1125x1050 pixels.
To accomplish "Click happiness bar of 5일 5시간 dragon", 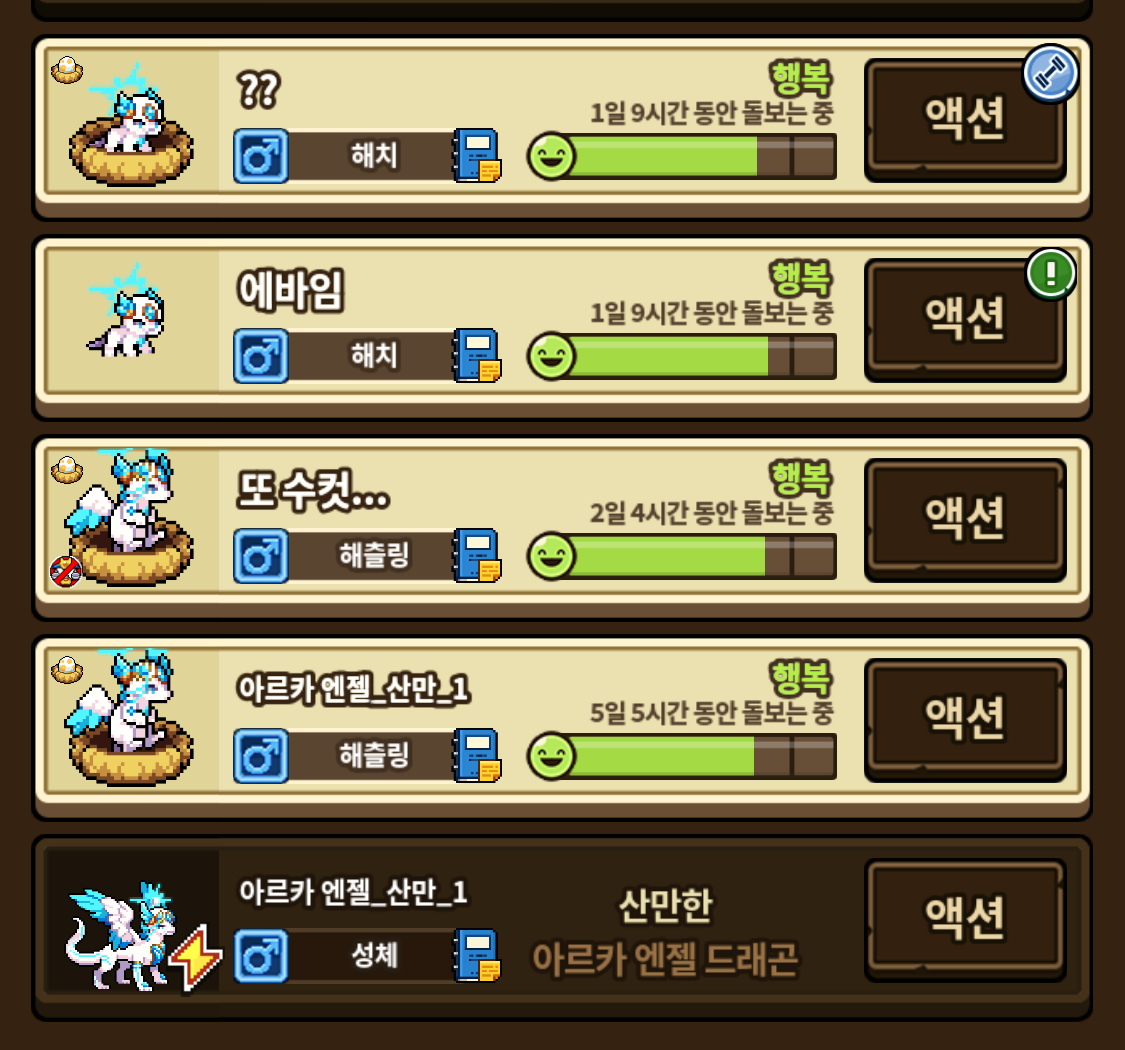I will coord(682,756).
